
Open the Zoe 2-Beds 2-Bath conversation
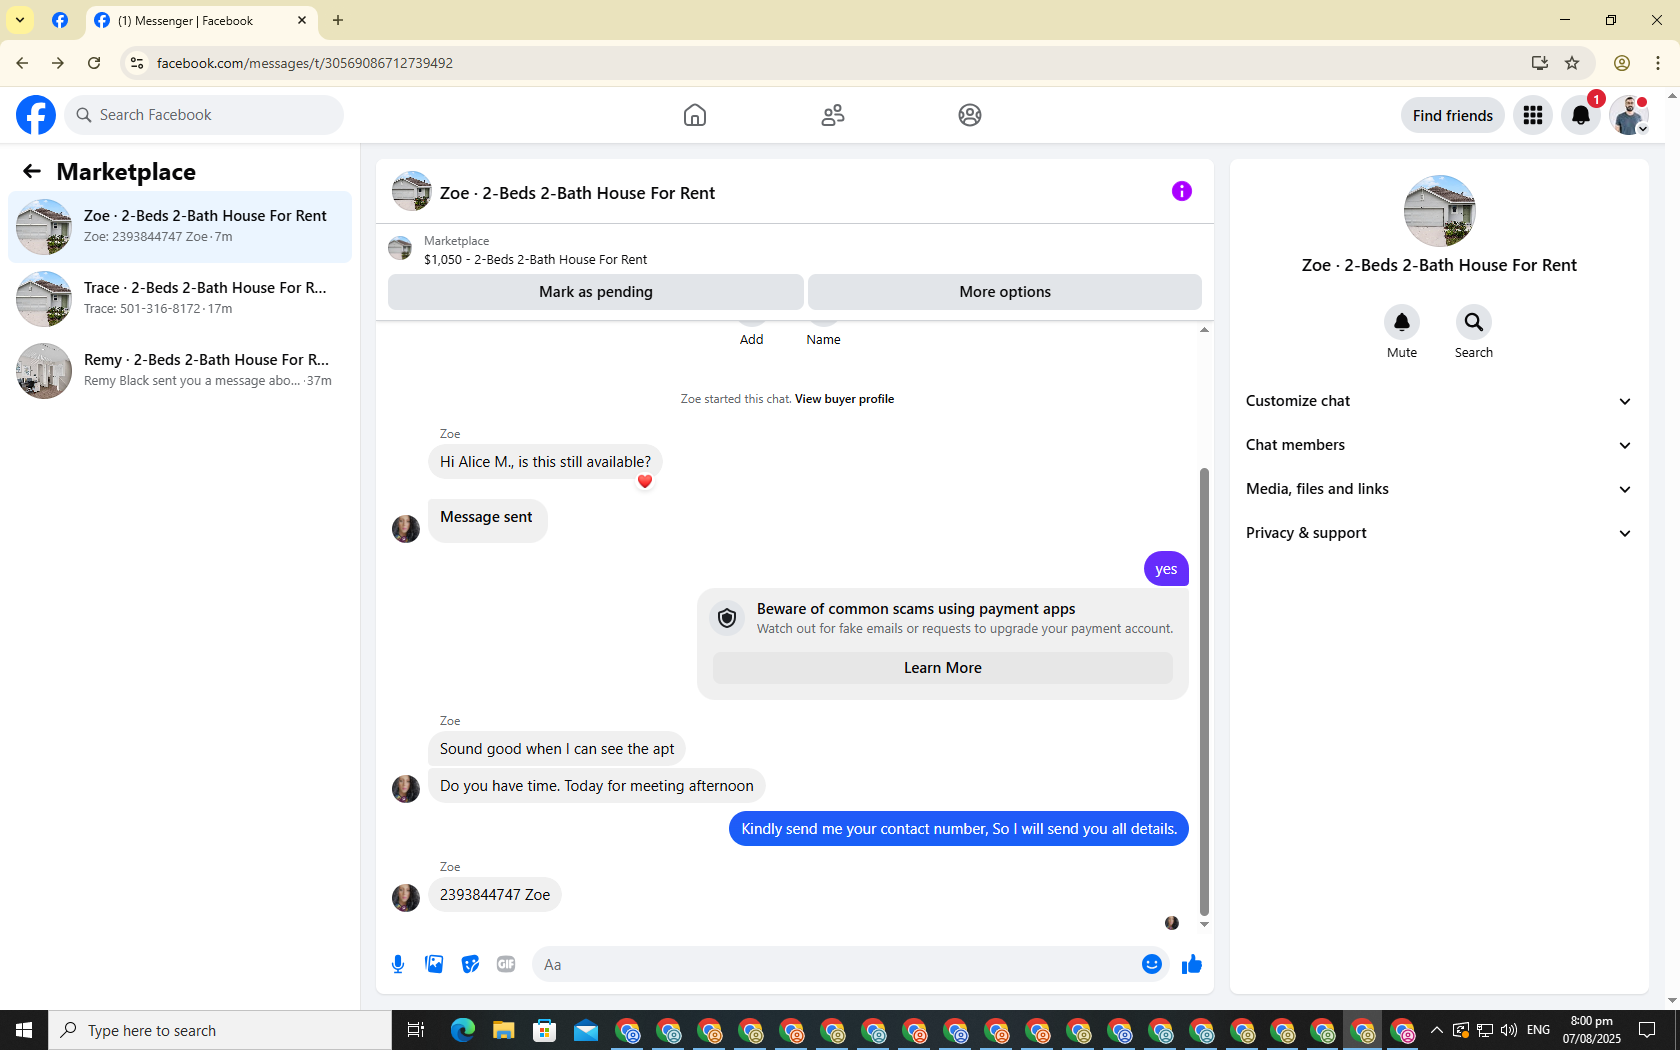click(x=180, y=227)
